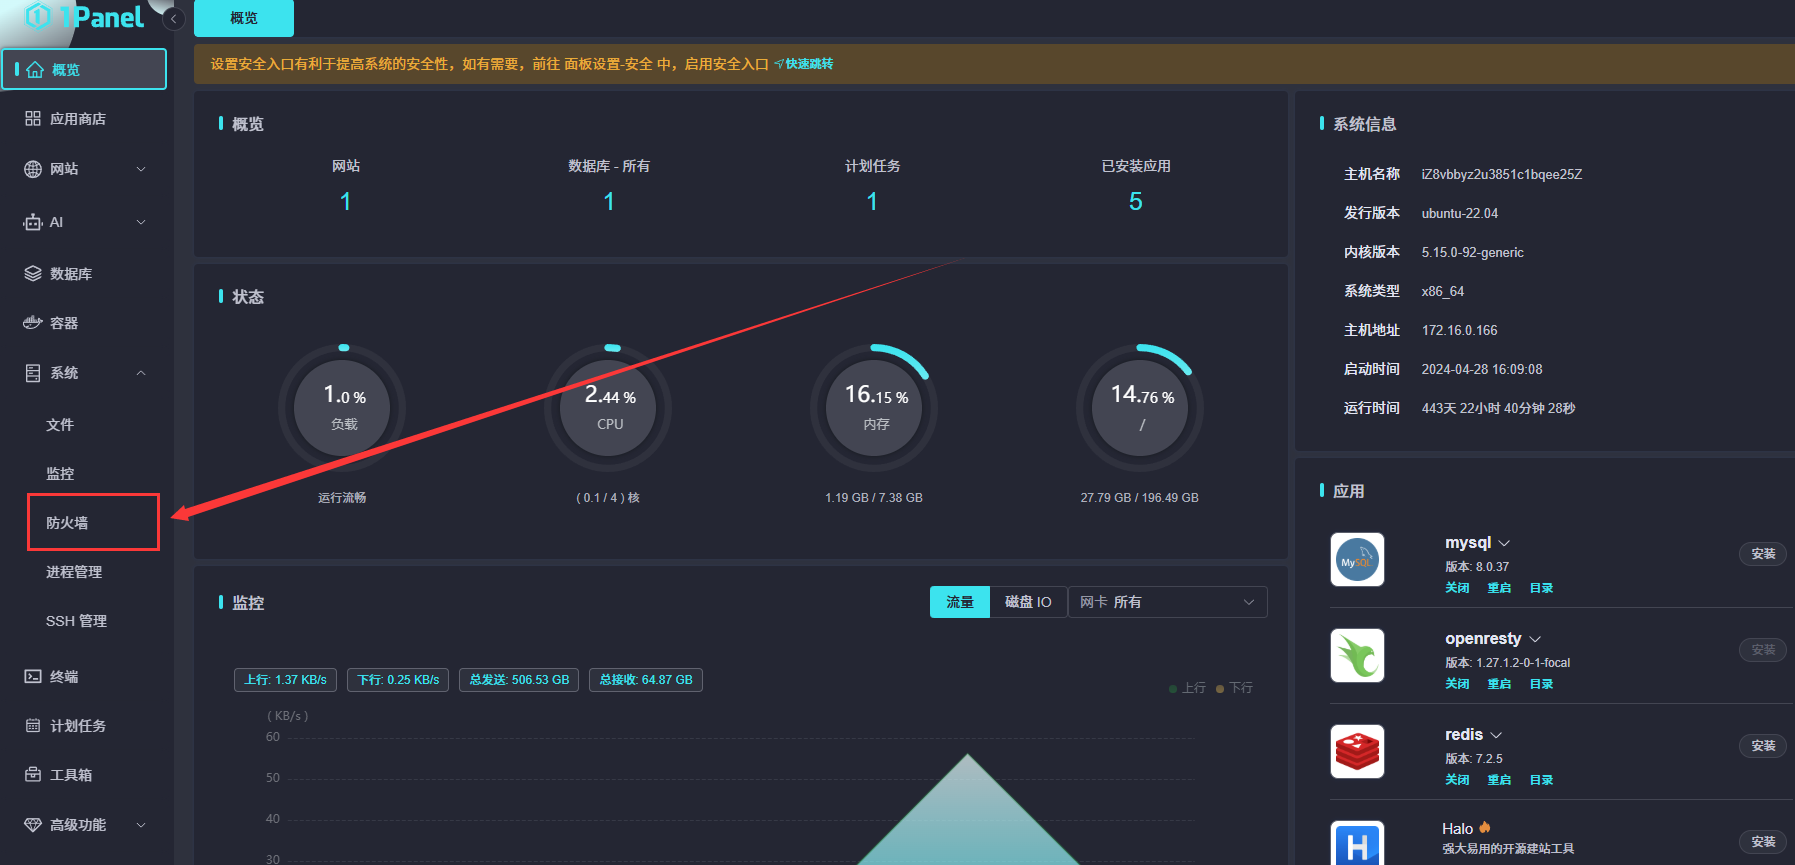Click the Halo app icon
Screen dimensions: 1795x865
1357,845
